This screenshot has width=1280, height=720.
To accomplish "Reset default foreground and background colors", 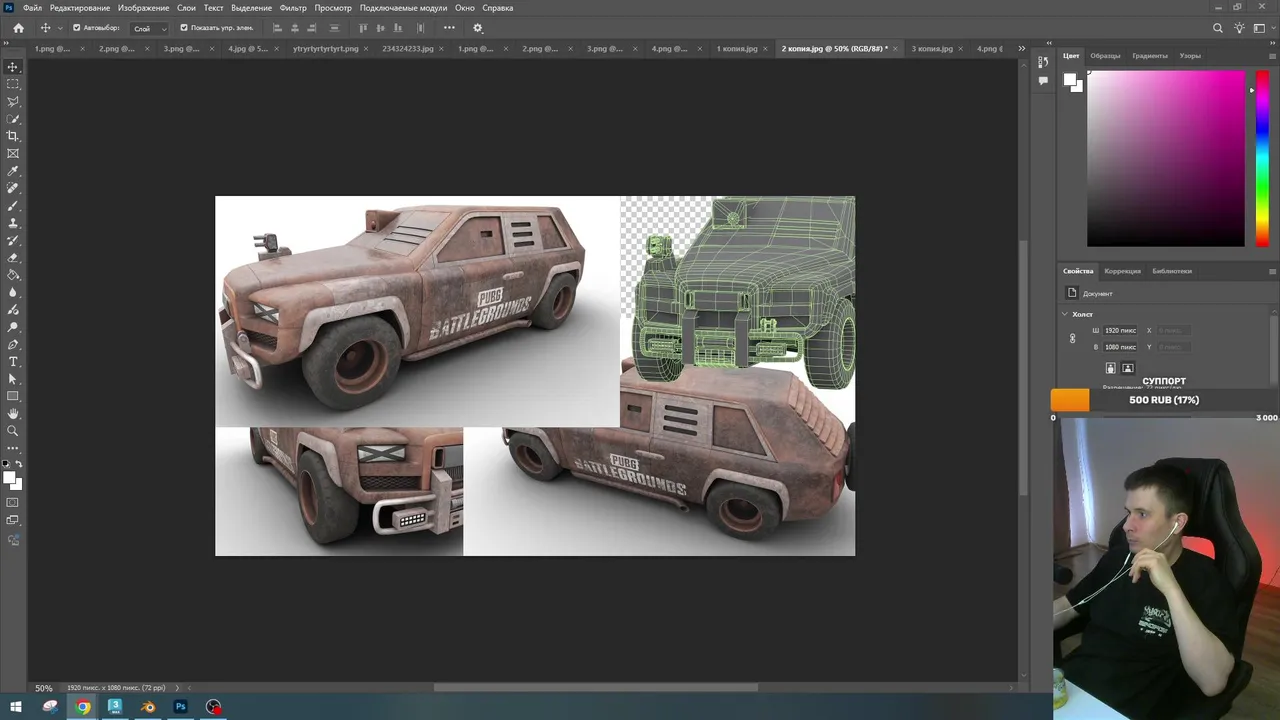I will tap(7, 465).
